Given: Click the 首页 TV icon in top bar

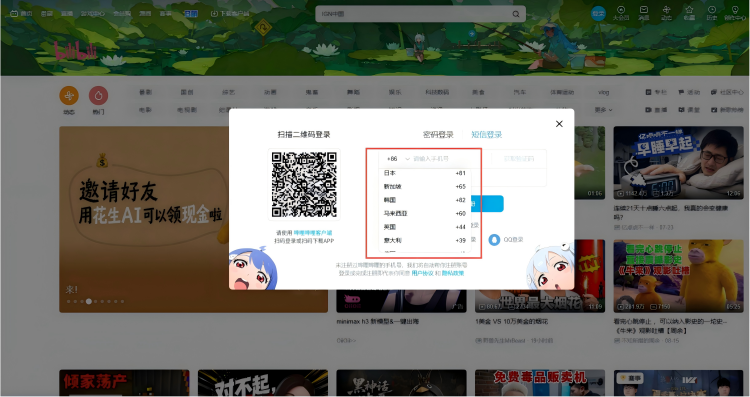Looking at the screenshot, I should click(x=14, y=13).
